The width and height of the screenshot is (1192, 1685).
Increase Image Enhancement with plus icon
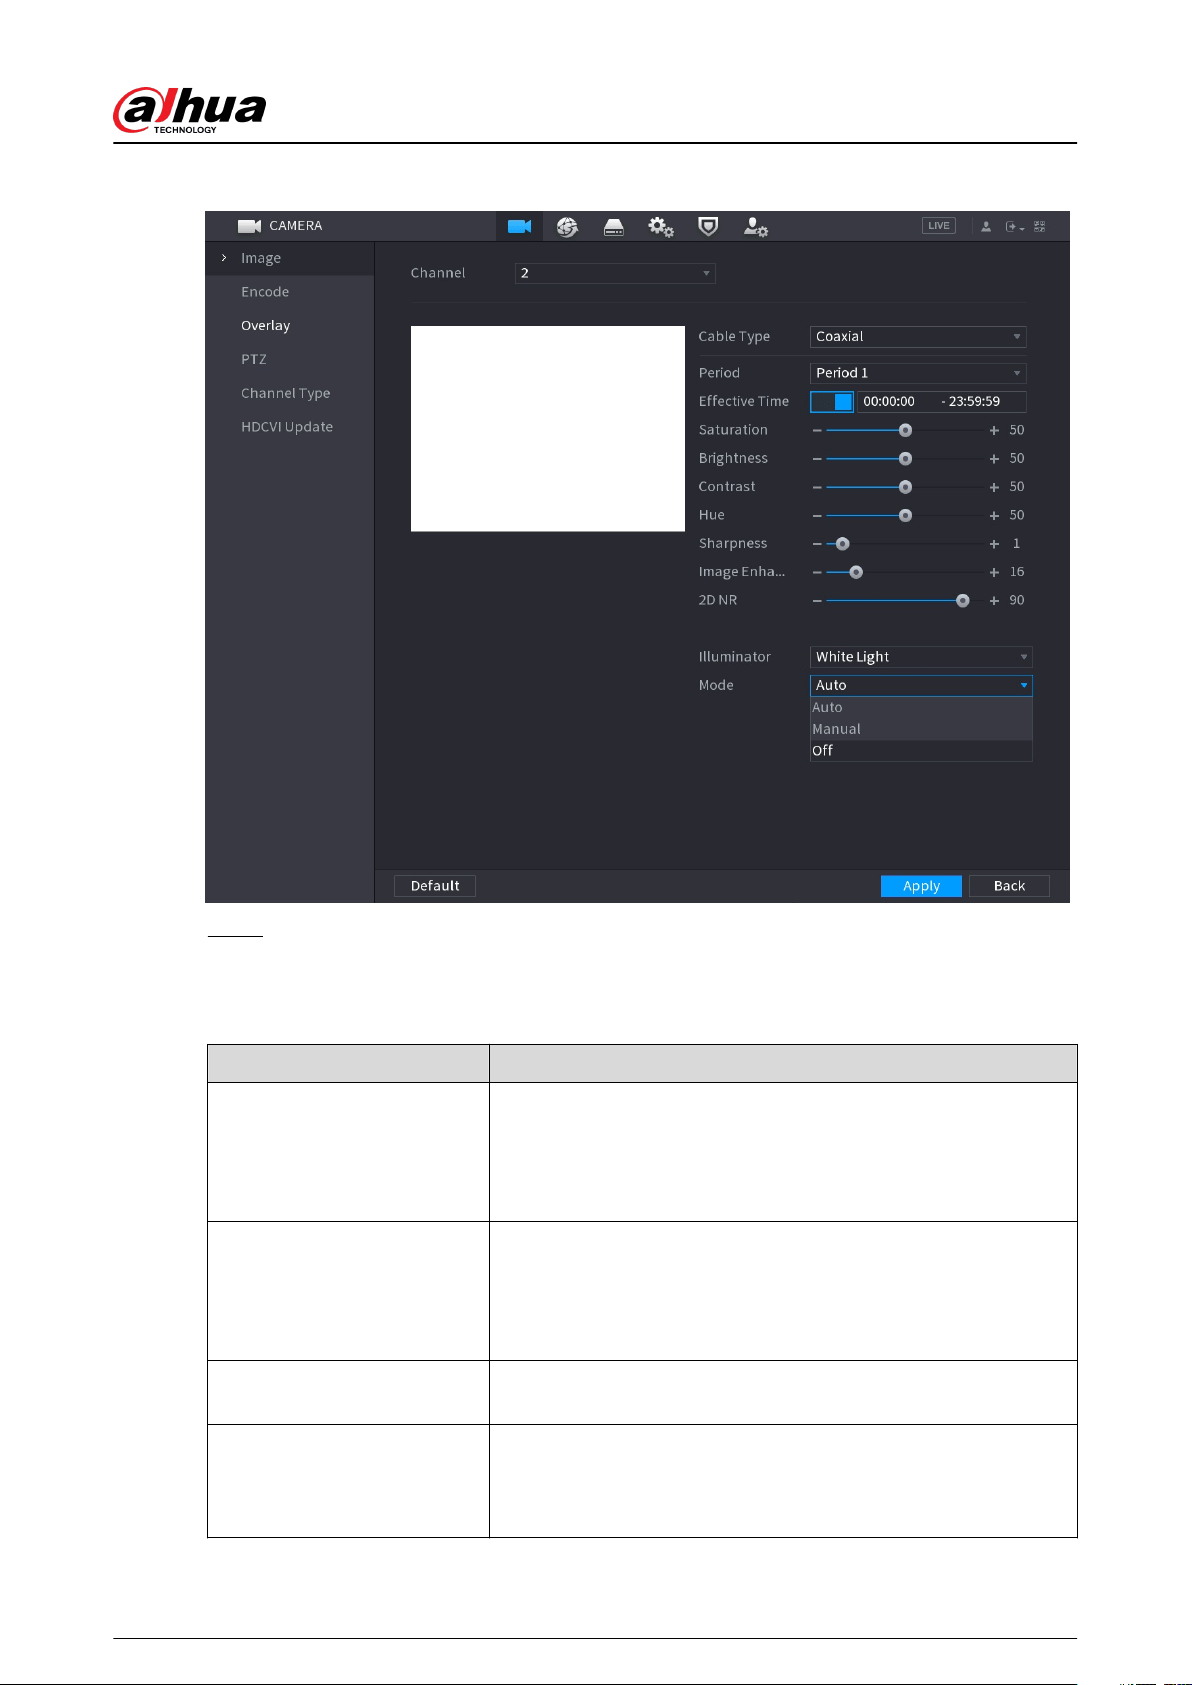tap(994, 572)
